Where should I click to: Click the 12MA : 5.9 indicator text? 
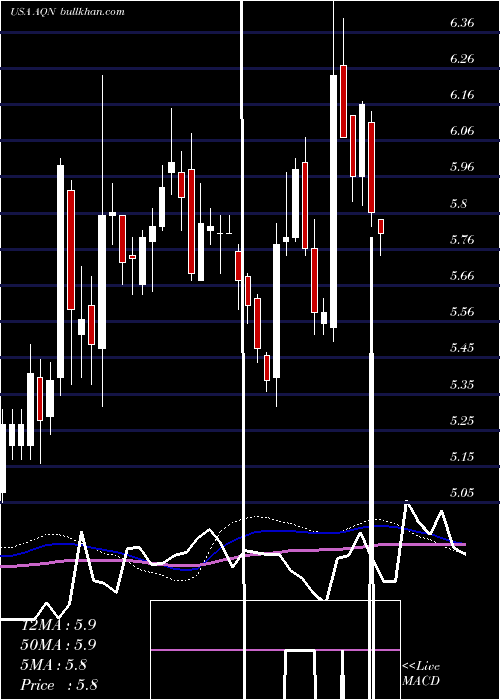point(58,625)
